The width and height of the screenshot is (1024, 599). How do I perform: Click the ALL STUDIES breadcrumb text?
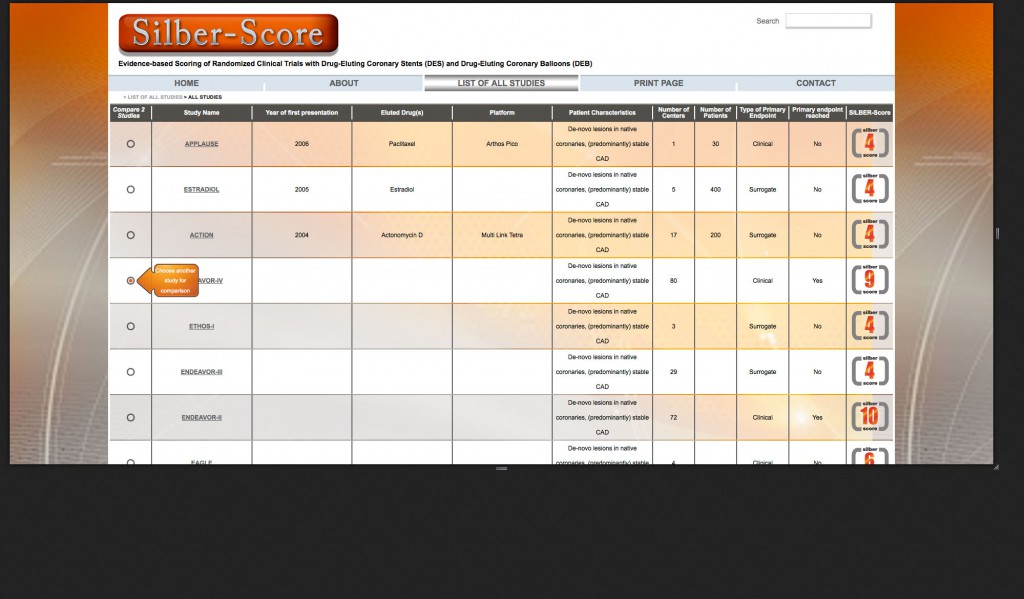tap(205, 97)
